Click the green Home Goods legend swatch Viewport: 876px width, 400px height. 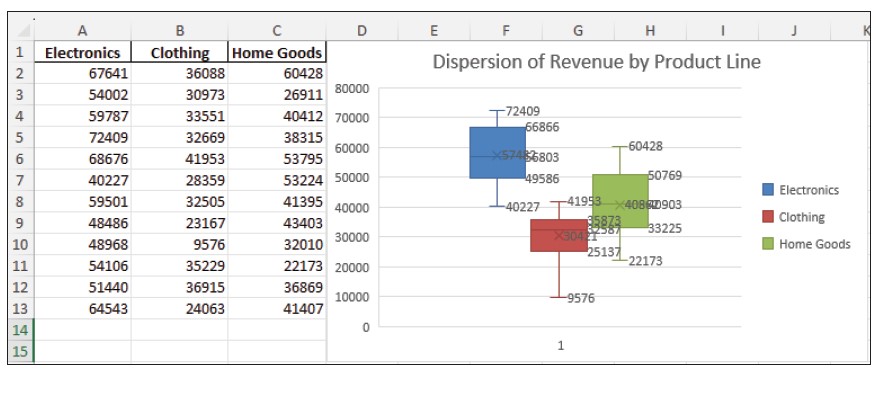[768, 244]
